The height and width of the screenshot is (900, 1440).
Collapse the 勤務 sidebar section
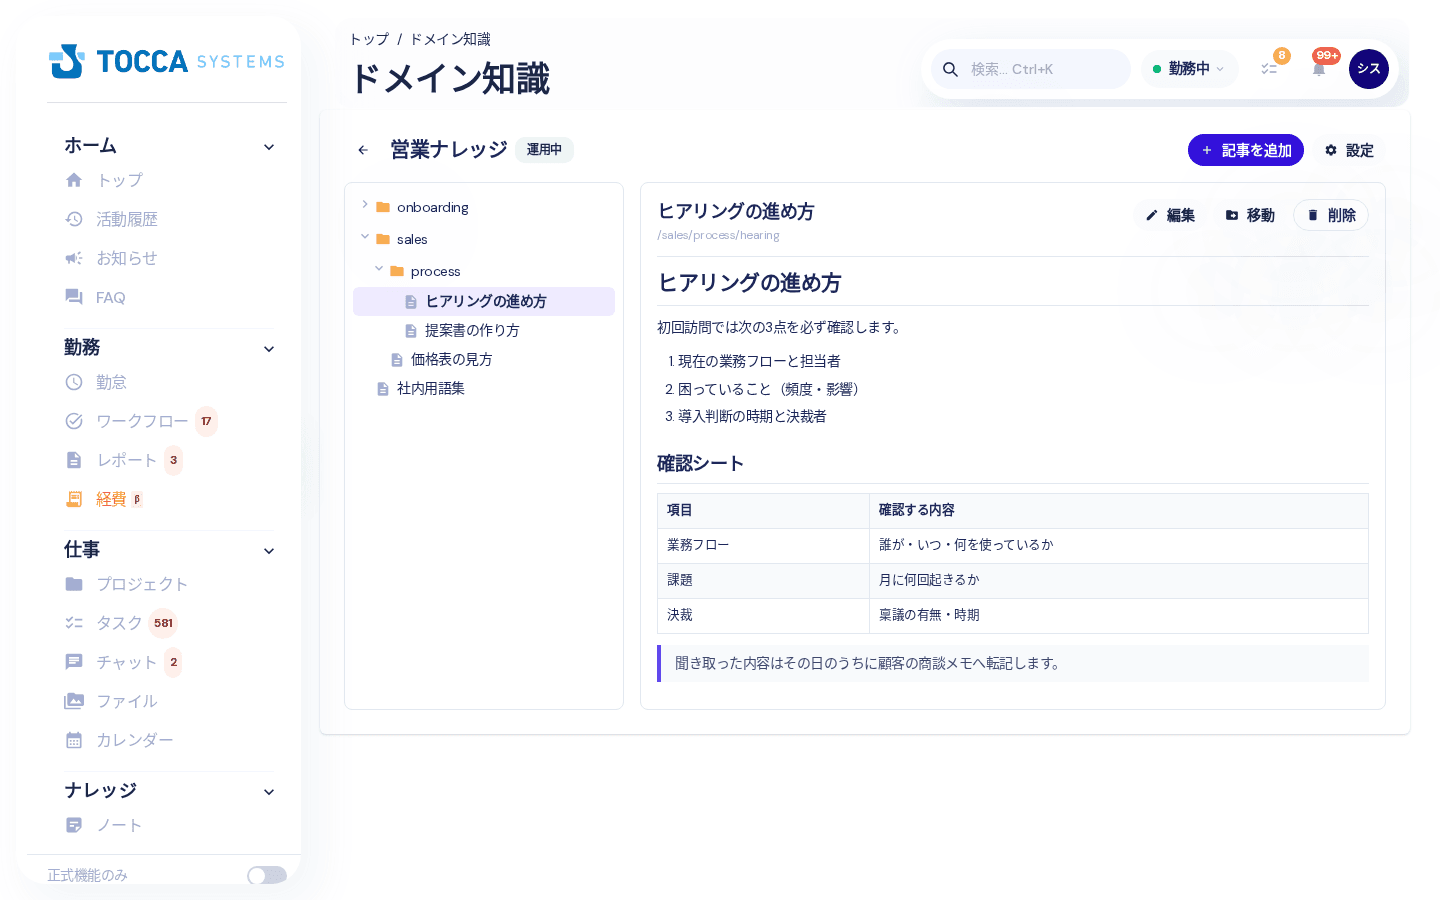(269, 349)
